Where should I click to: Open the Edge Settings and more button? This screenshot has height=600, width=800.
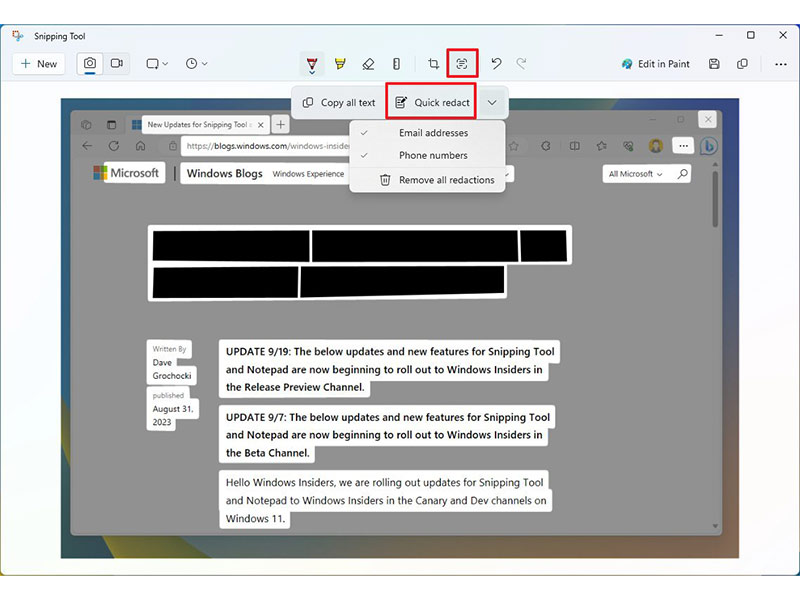click(683, 146)
